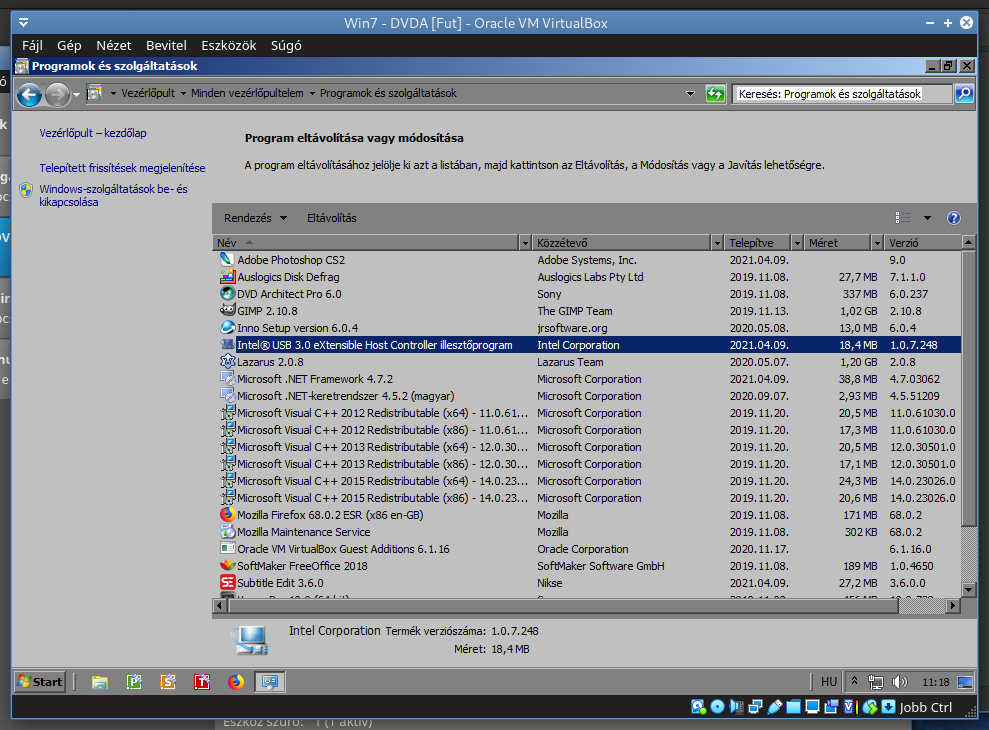This screenshot has width=989, height=730.
Task: Click VirtualBox optical disc status icon
Action: point(717,707)
